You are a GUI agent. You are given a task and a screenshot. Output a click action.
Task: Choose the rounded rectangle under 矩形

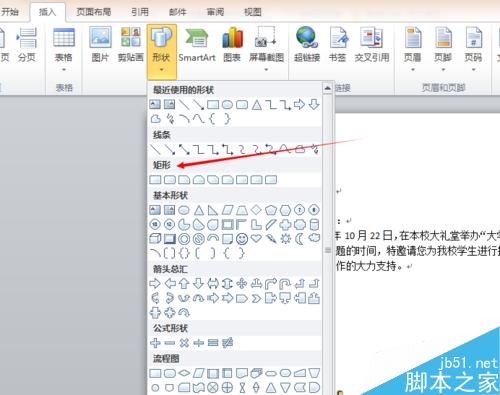click(170, 180)
